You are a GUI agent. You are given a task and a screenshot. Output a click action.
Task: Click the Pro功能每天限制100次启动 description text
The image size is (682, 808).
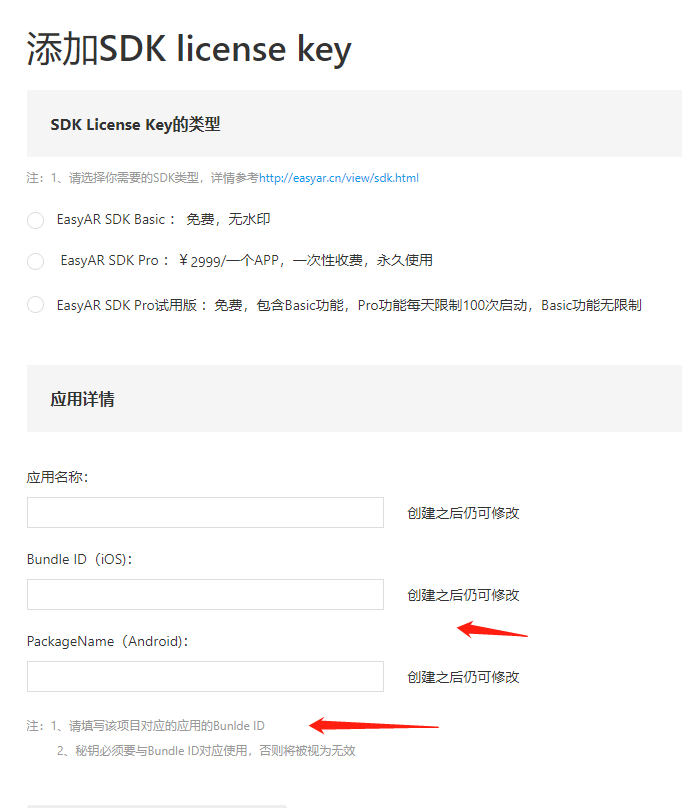(x=442, y=306)
